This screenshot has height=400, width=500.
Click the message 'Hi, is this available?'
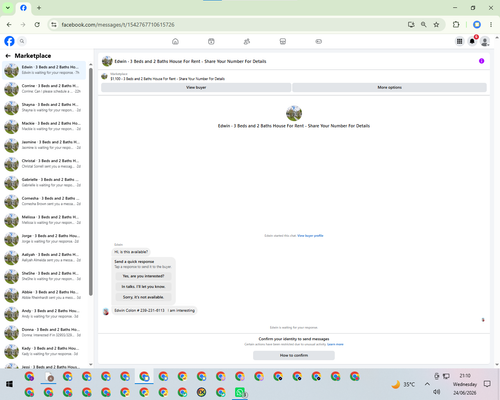[131, 252]
